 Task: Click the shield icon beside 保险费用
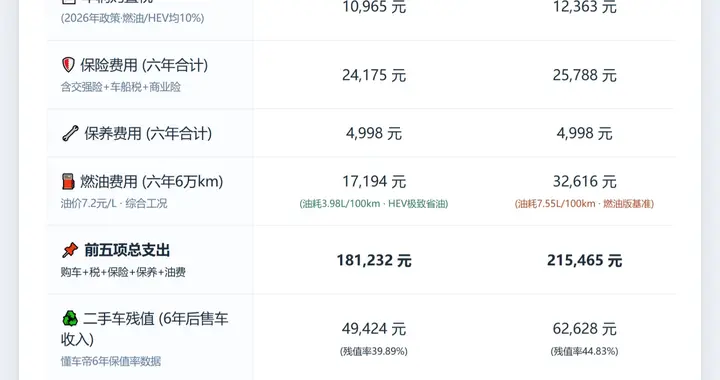68,65
